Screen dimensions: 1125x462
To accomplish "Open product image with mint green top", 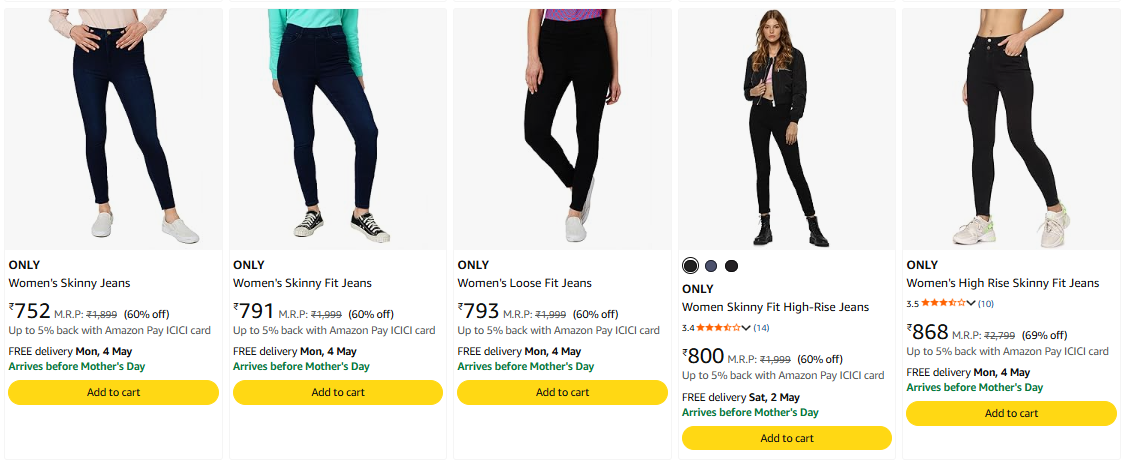I will [338, 128].
